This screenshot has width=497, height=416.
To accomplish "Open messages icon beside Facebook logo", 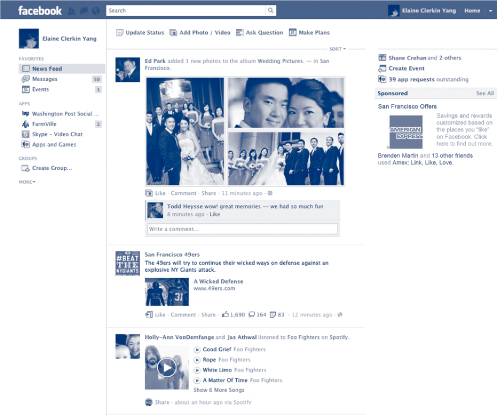I will coord(84,11).
